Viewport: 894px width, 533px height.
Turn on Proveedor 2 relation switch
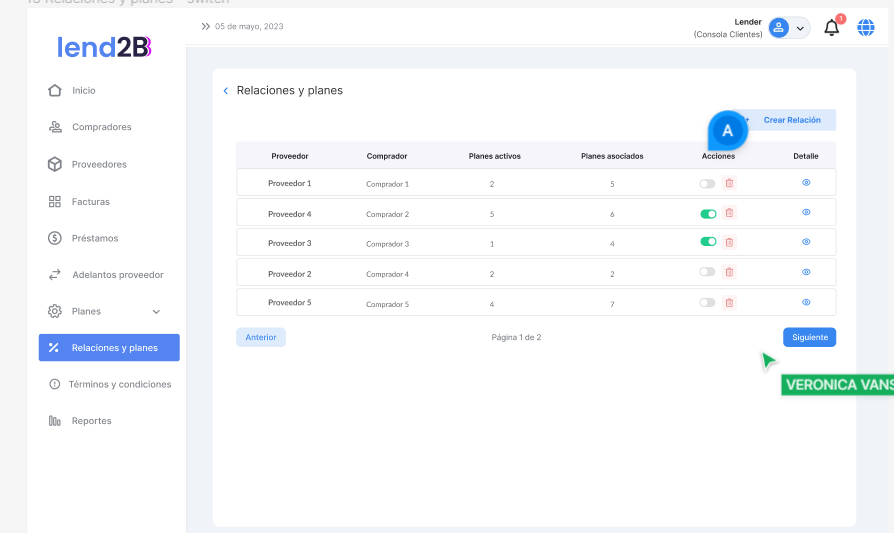click(707, 272)
